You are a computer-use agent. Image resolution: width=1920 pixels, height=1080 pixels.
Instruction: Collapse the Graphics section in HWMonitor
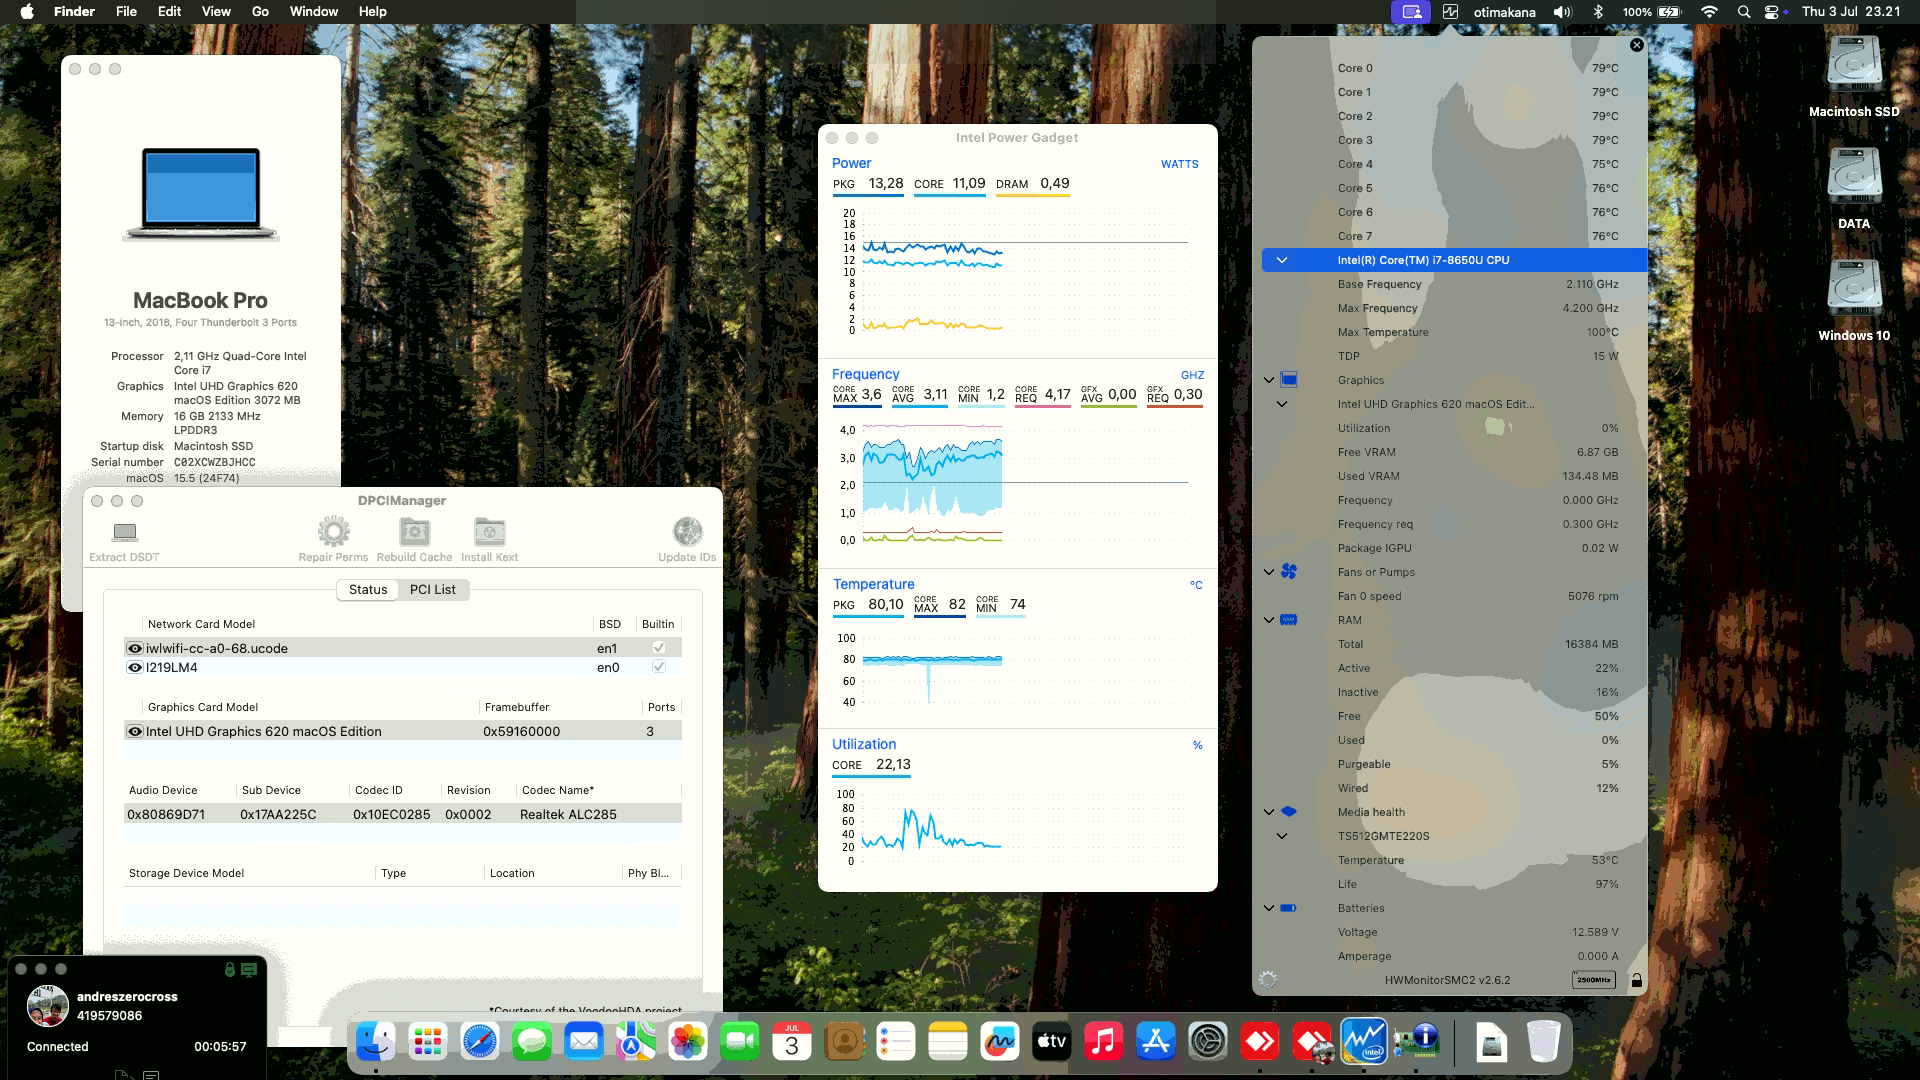click(x=1268, y=379)
